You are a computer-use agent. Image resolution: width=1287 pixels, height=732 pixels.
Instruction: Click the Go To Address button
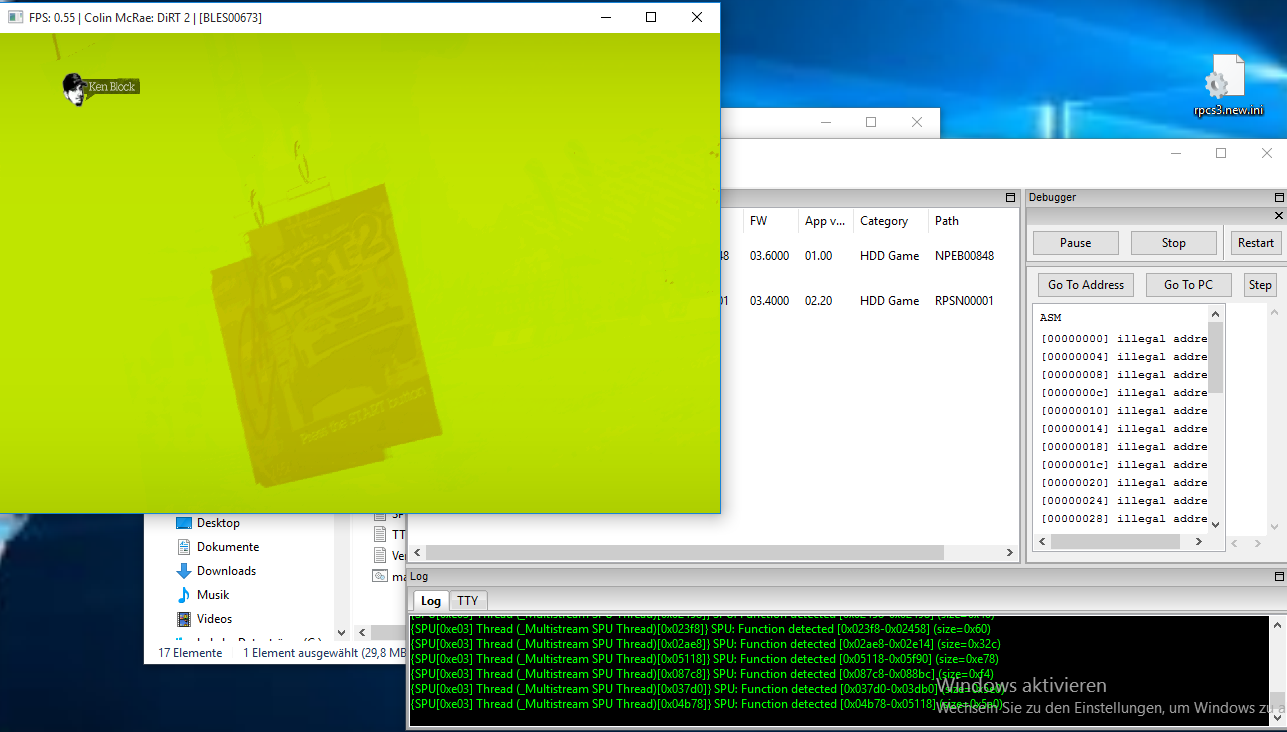pyautogui.click(x=1086, y=285)
